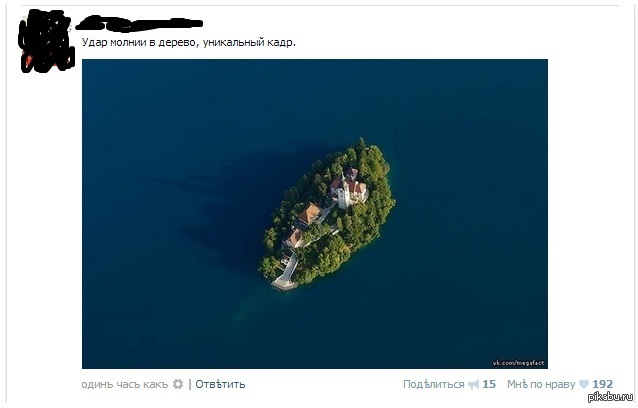Click the blacked-out author name

pyautogui.click(x=139, y=23)
